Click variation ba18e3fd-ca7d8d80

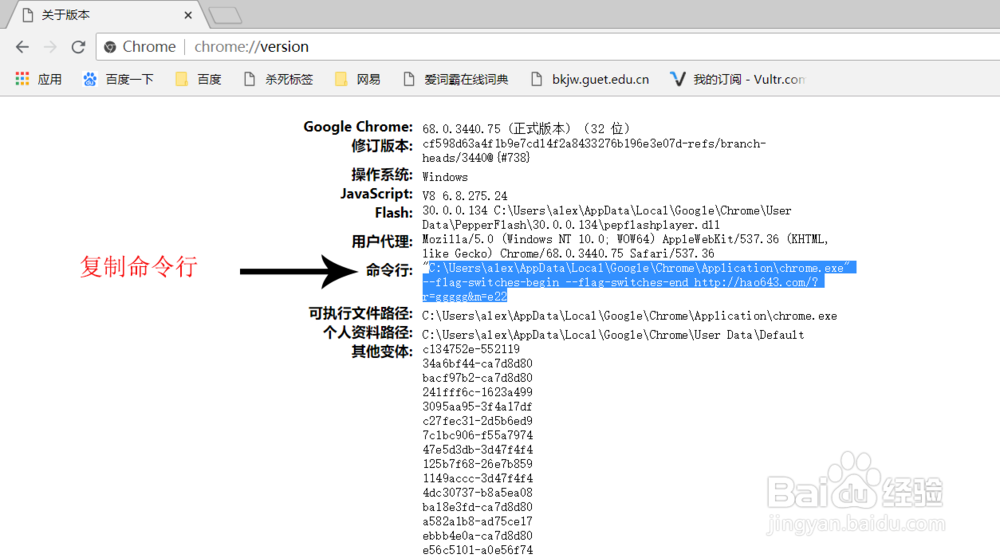click(477, 507)
